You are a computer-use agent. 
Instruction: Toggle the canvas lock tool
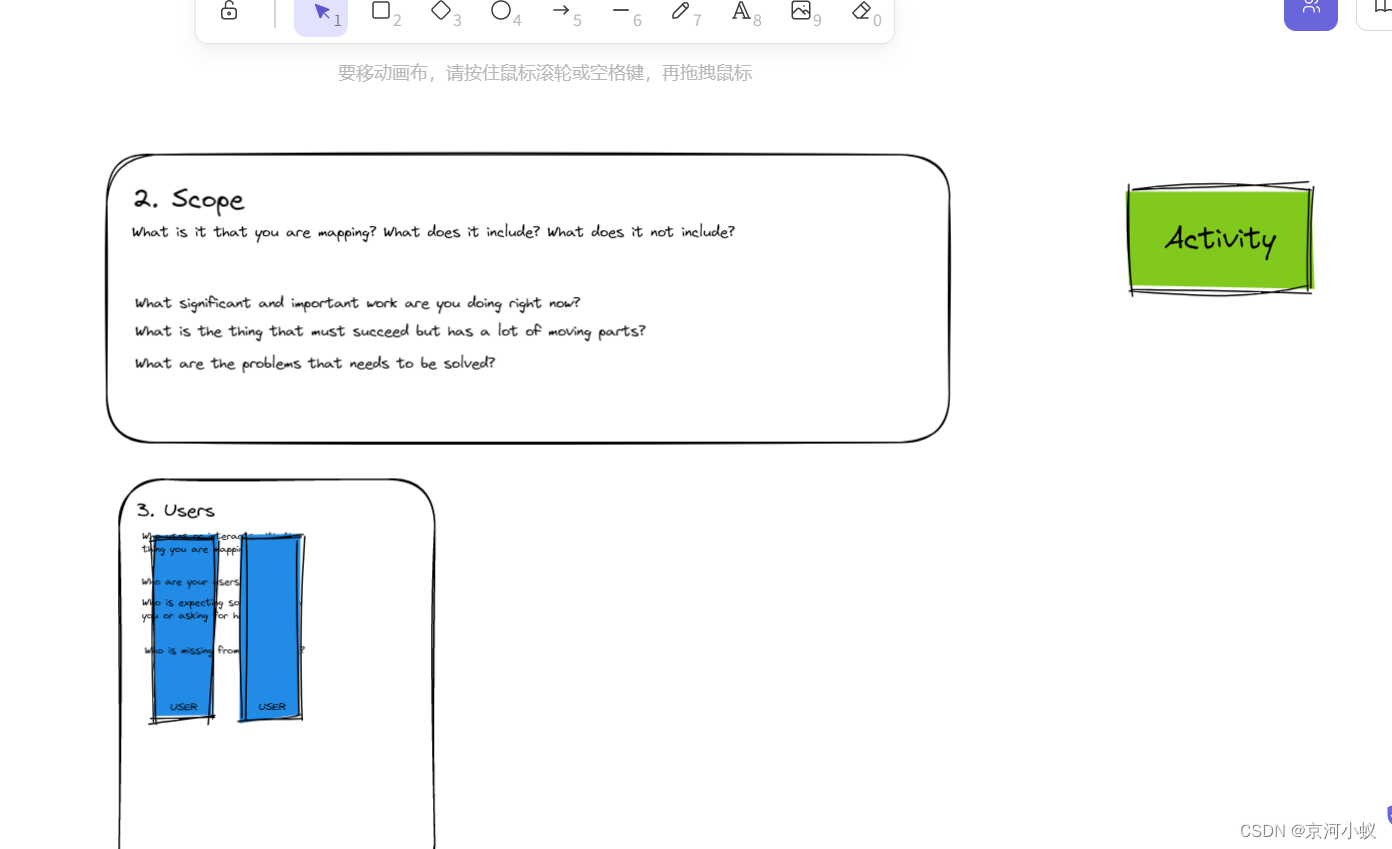[229, 11]
